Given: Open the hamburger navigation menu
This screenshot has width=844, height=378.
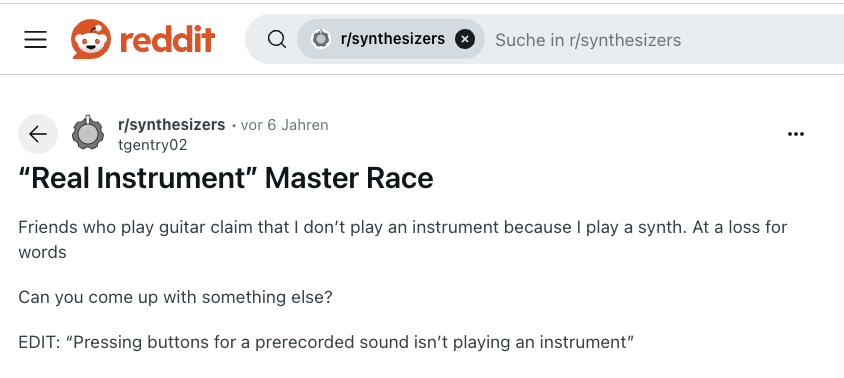Looking at the screenshot, I should (x=36, y=39).
